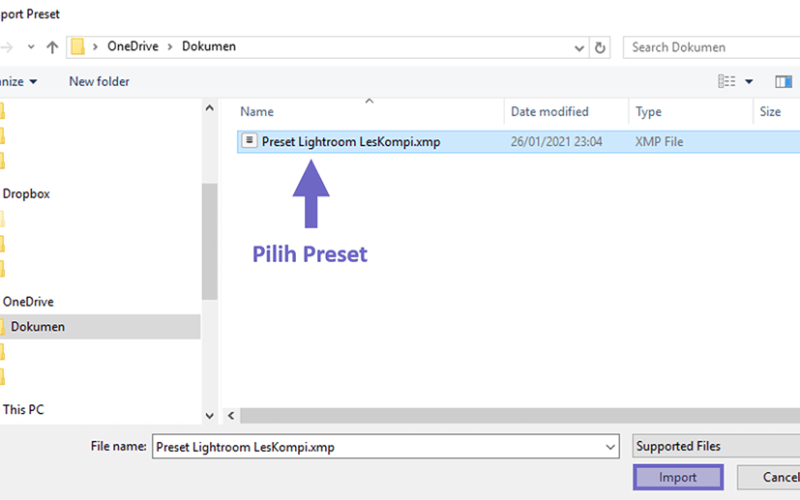Sort by Size column header
The height and width of the screenshot is (500, 800).
tap(770, 112)
